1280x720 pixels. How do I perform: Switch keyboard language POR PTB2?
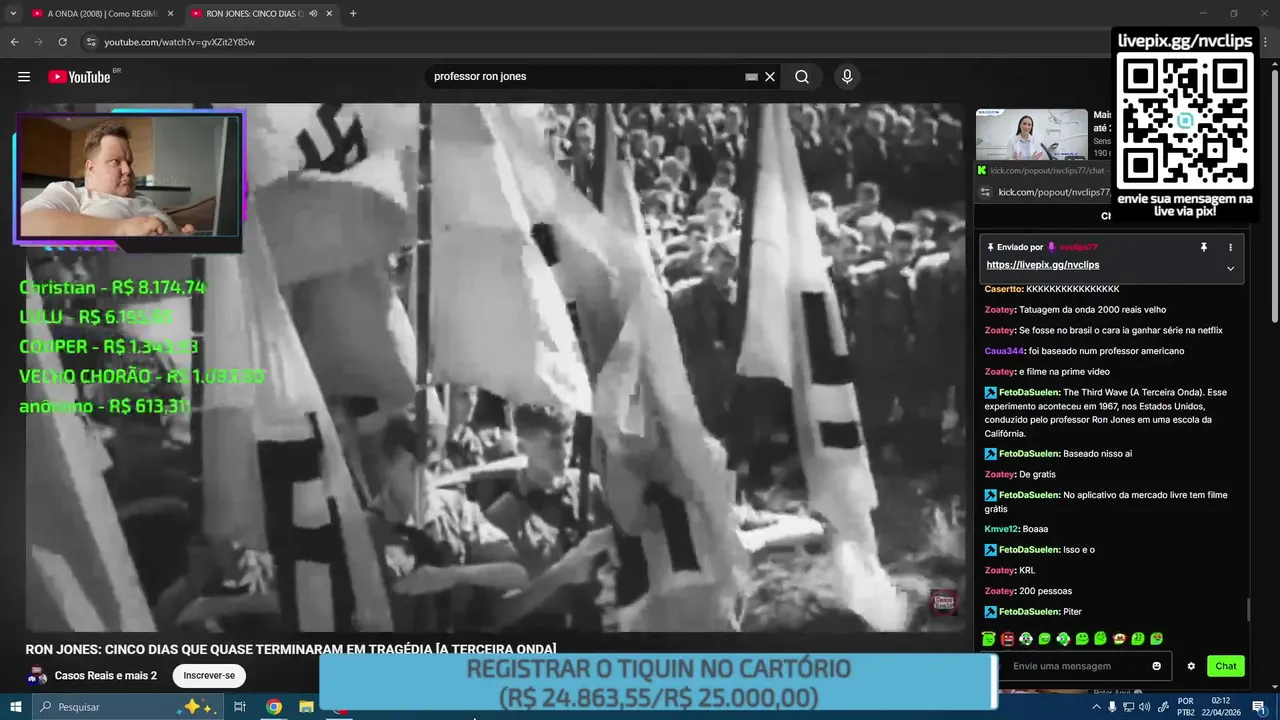tap(1186, 707)
